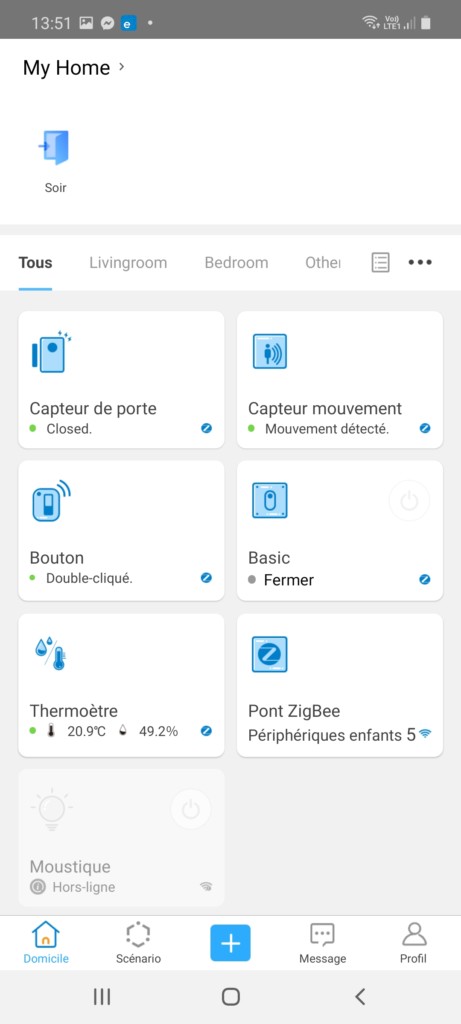Tap the Android back navigation button

[360, 996]
